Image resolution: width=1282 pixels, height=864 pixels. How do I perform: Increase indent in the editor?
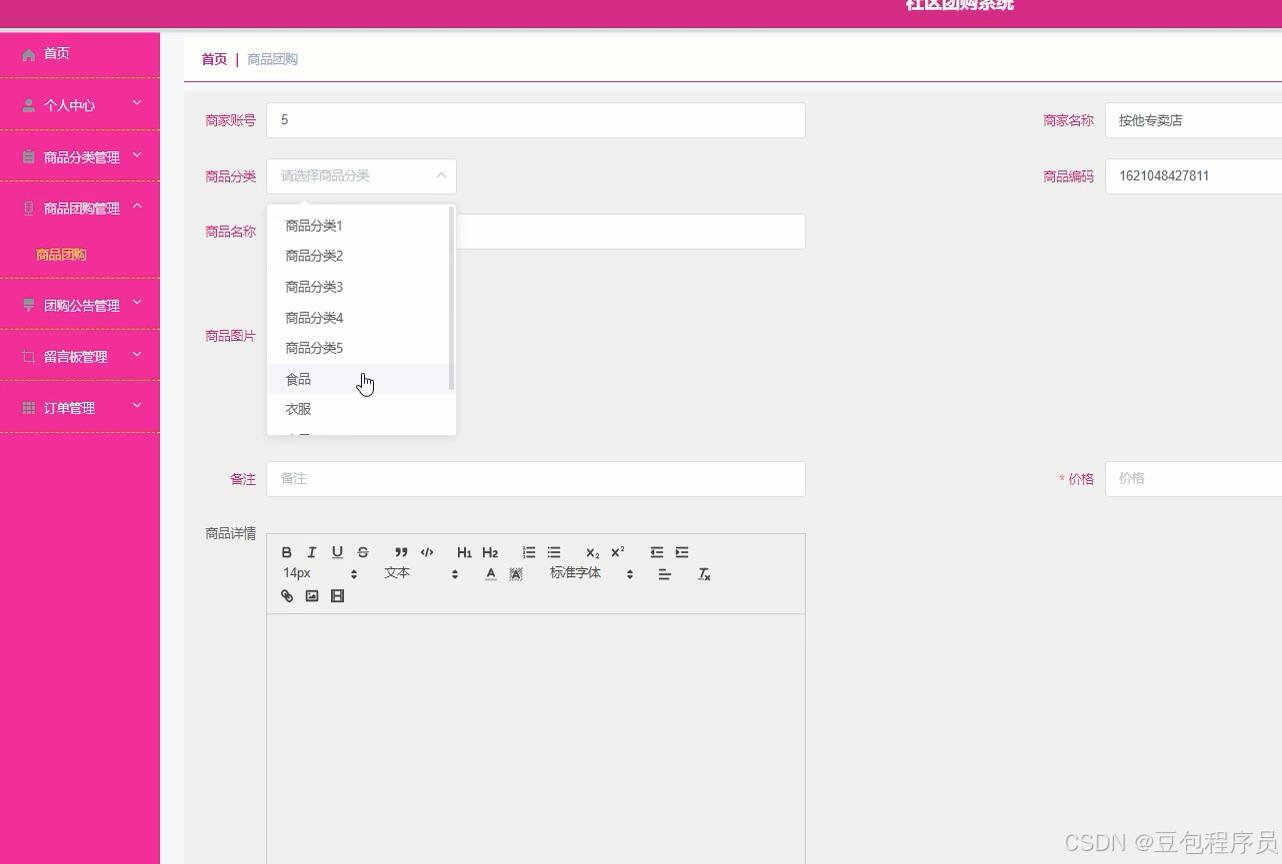tap(682, 552)
